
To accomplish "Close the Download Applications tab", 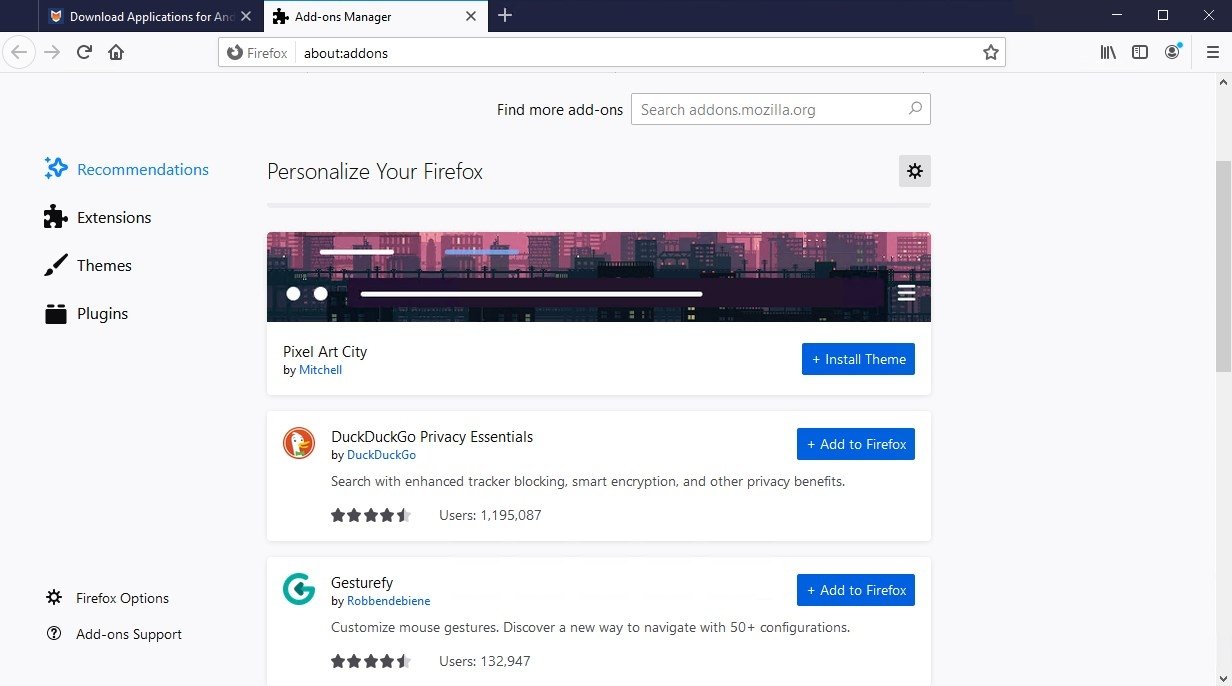I will tap(246, 16).
